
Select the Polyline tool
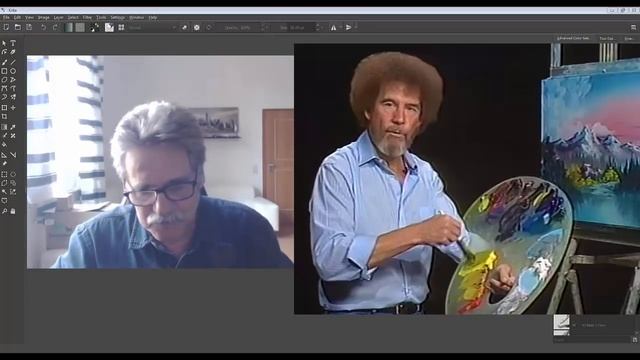coord(13,80)
